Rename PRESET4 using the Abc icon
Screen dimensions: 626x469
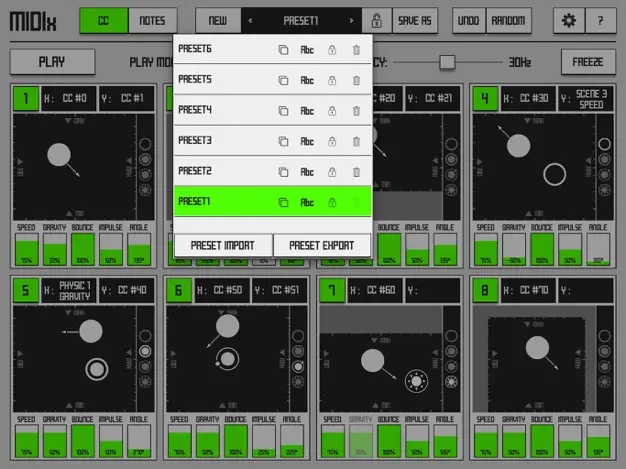point(307,111)
